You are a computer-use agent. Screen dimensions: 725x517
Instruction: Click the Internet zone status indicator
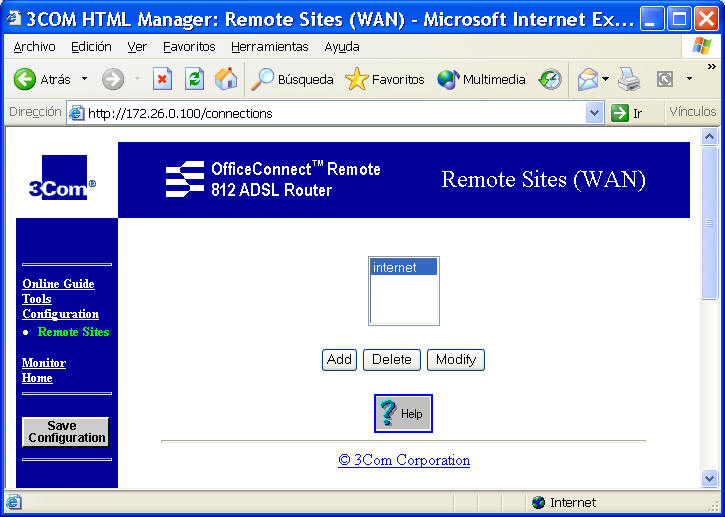tap(564, 502)
